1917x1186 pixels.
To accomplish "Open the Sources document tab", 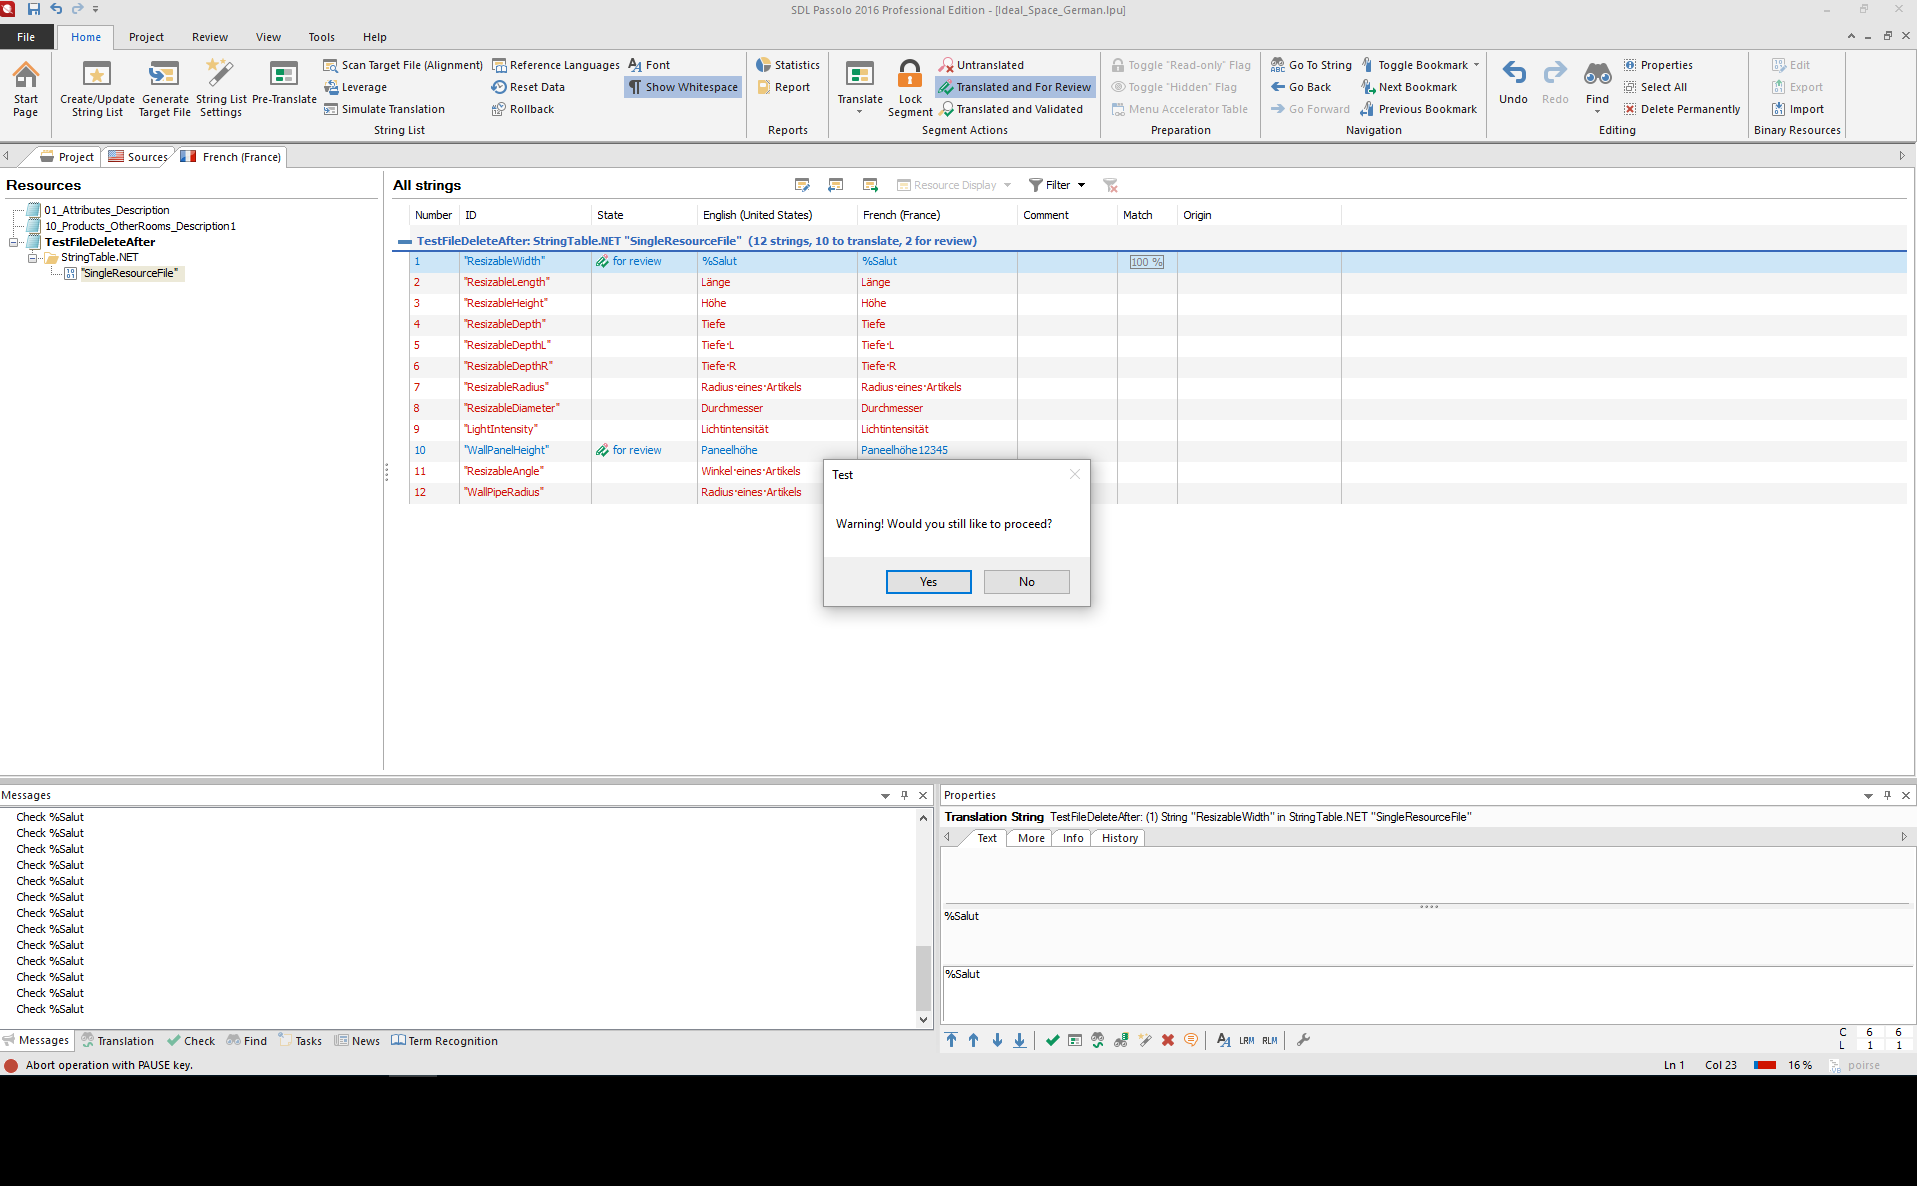I will pos(138,157).
